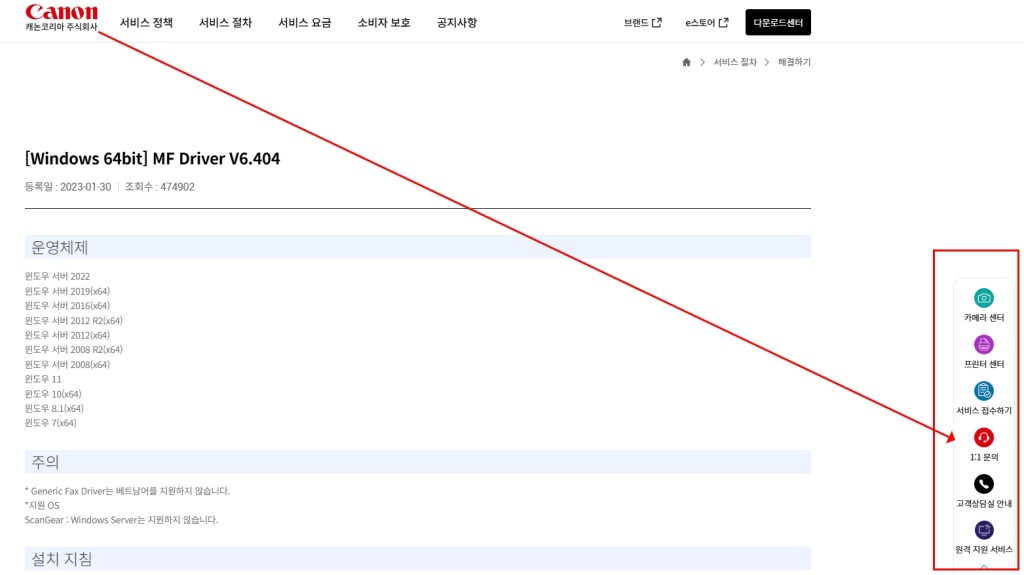
Task: Open the 원격 지원 서비스 icon
Action: (984, 530)
